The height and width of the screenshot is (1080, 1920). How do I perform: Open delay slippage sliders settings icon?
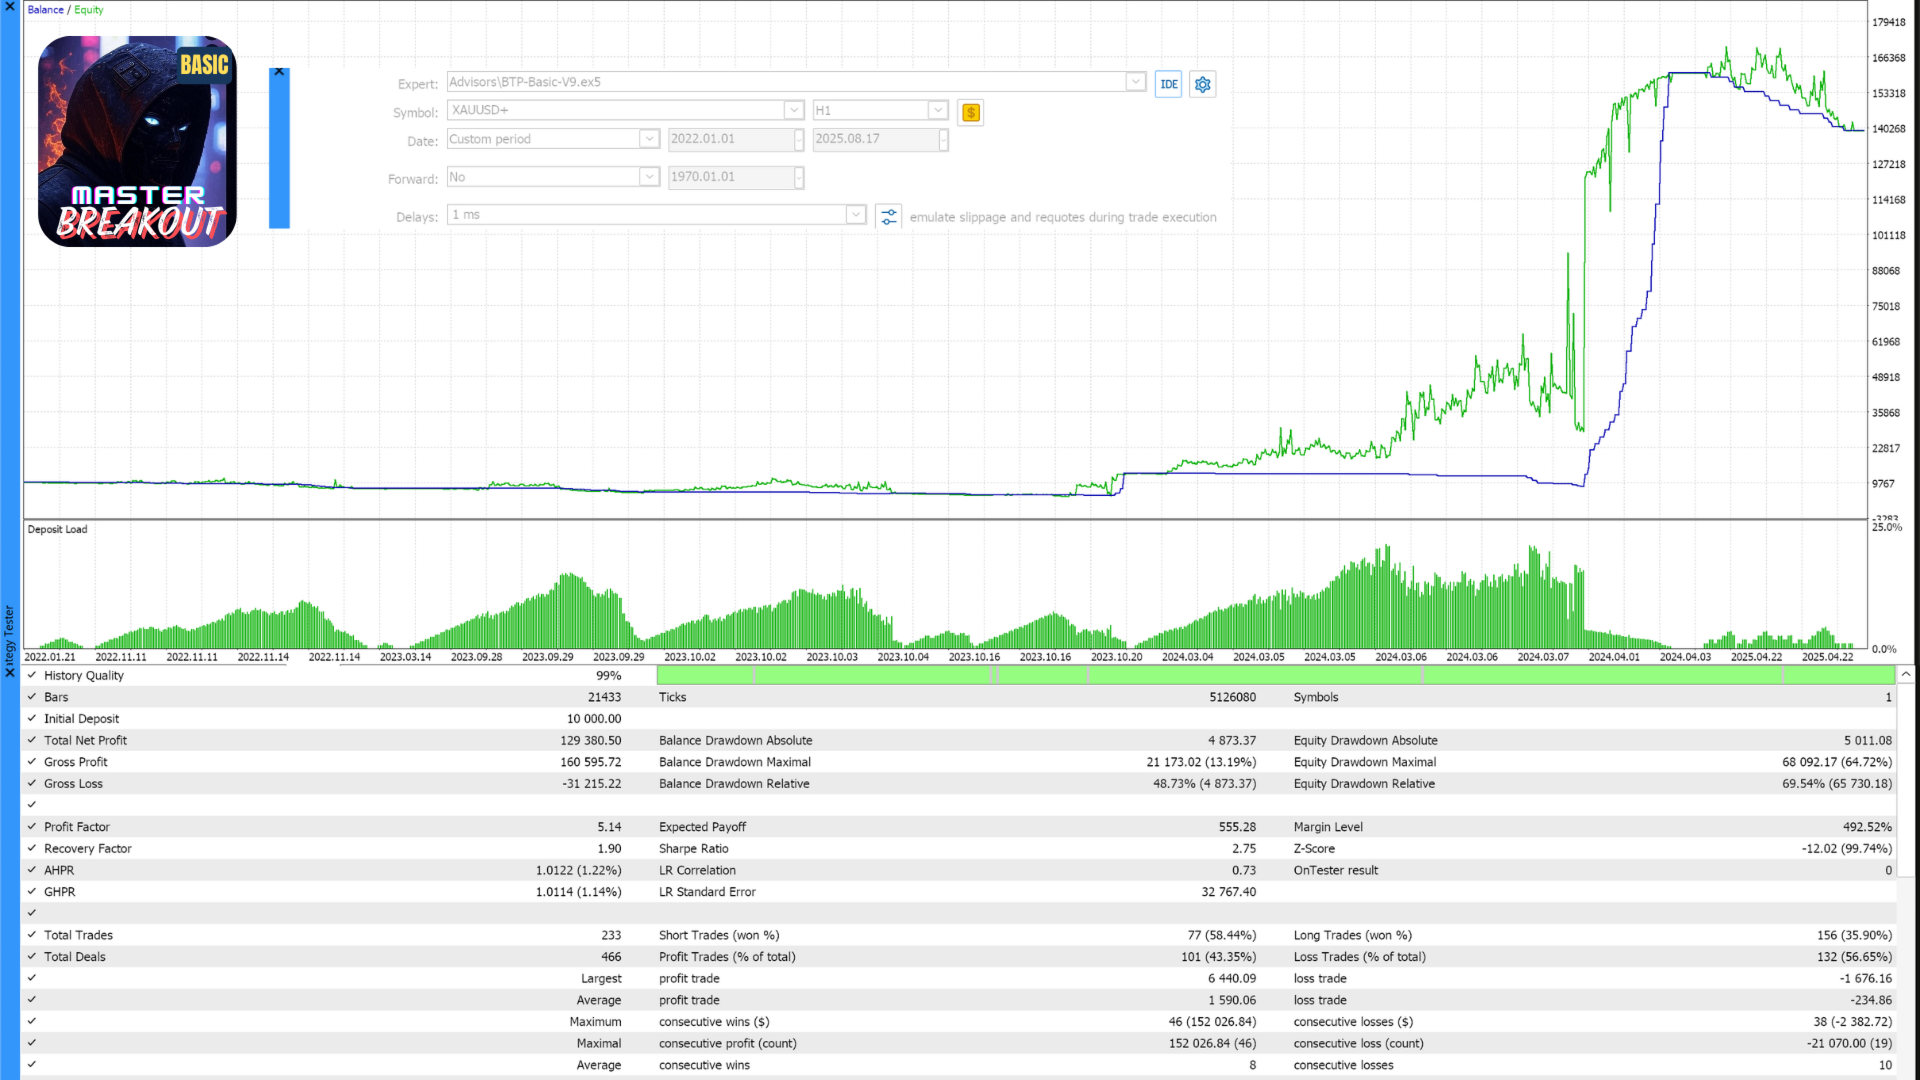coord(888,216)
